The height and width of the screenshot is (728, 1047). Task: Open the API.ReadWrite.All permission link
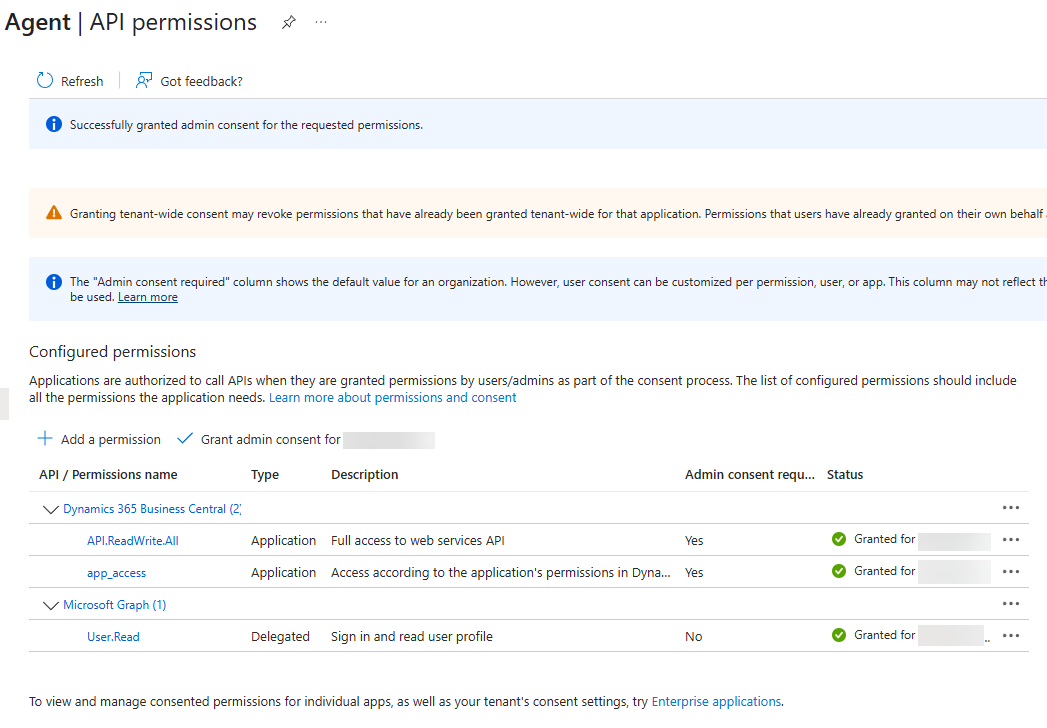133,541
